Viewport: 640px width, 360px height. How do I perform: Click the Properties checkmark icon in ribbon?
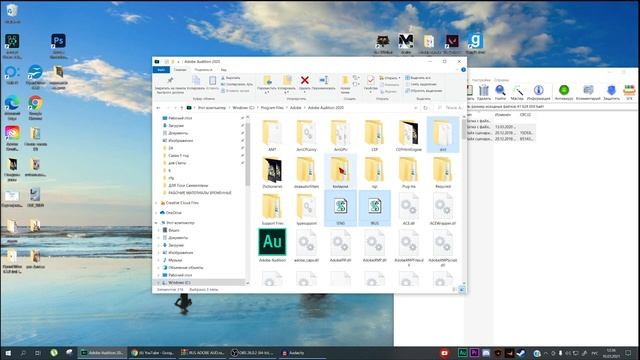click(x=370, y=80)
